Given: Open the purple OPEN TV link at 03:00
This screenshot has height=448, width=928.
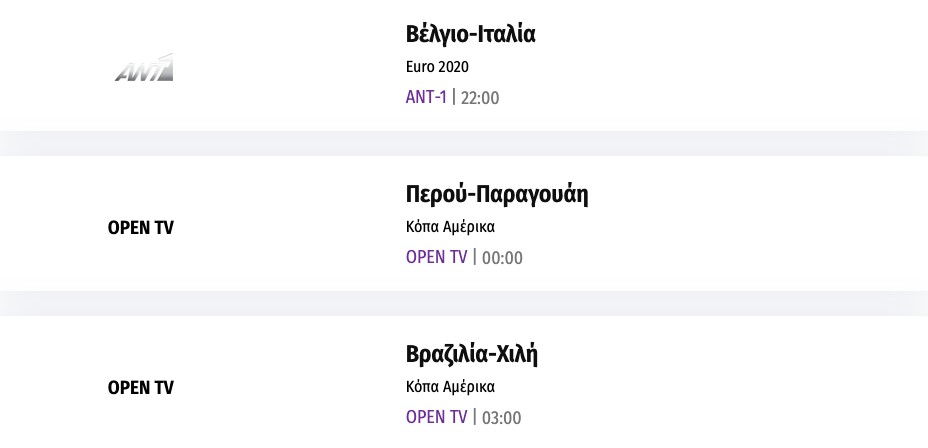Looking at the screenshot, I should [x=436, y=417].
